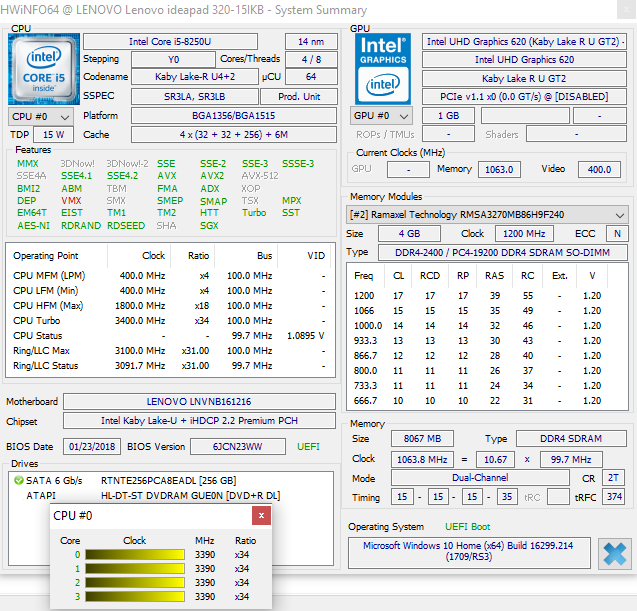Screen dimensions: 637x611
Task: Click the CPU Turbo operating point row
Action: (170, 321)
